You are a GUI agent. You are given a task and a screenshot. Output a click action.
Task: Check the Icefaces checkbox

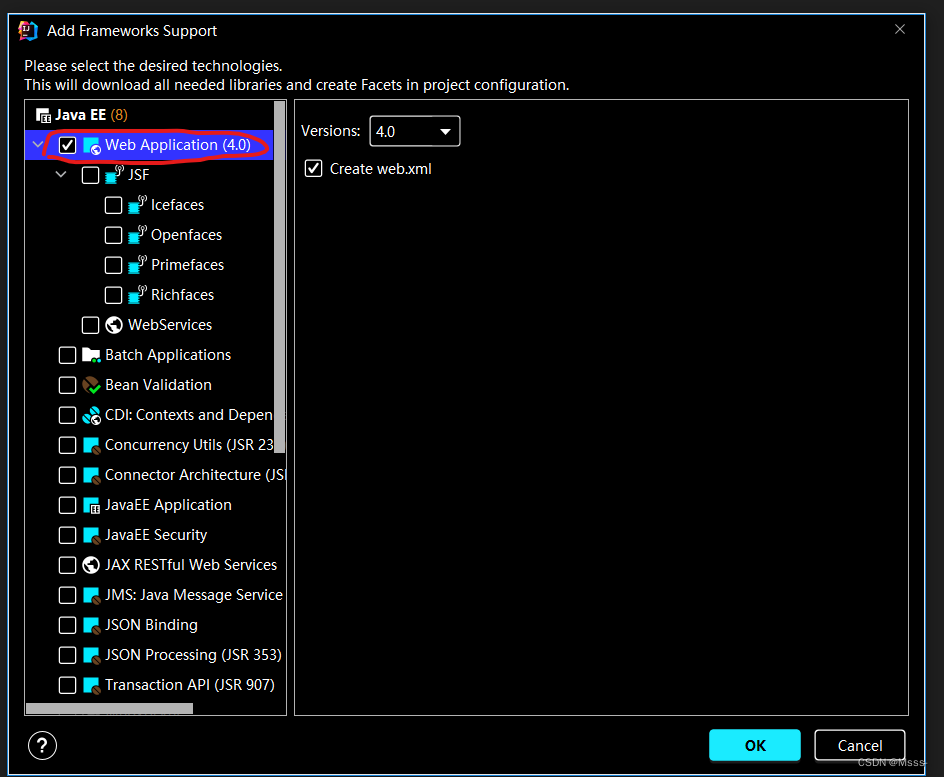coord(113,205)
